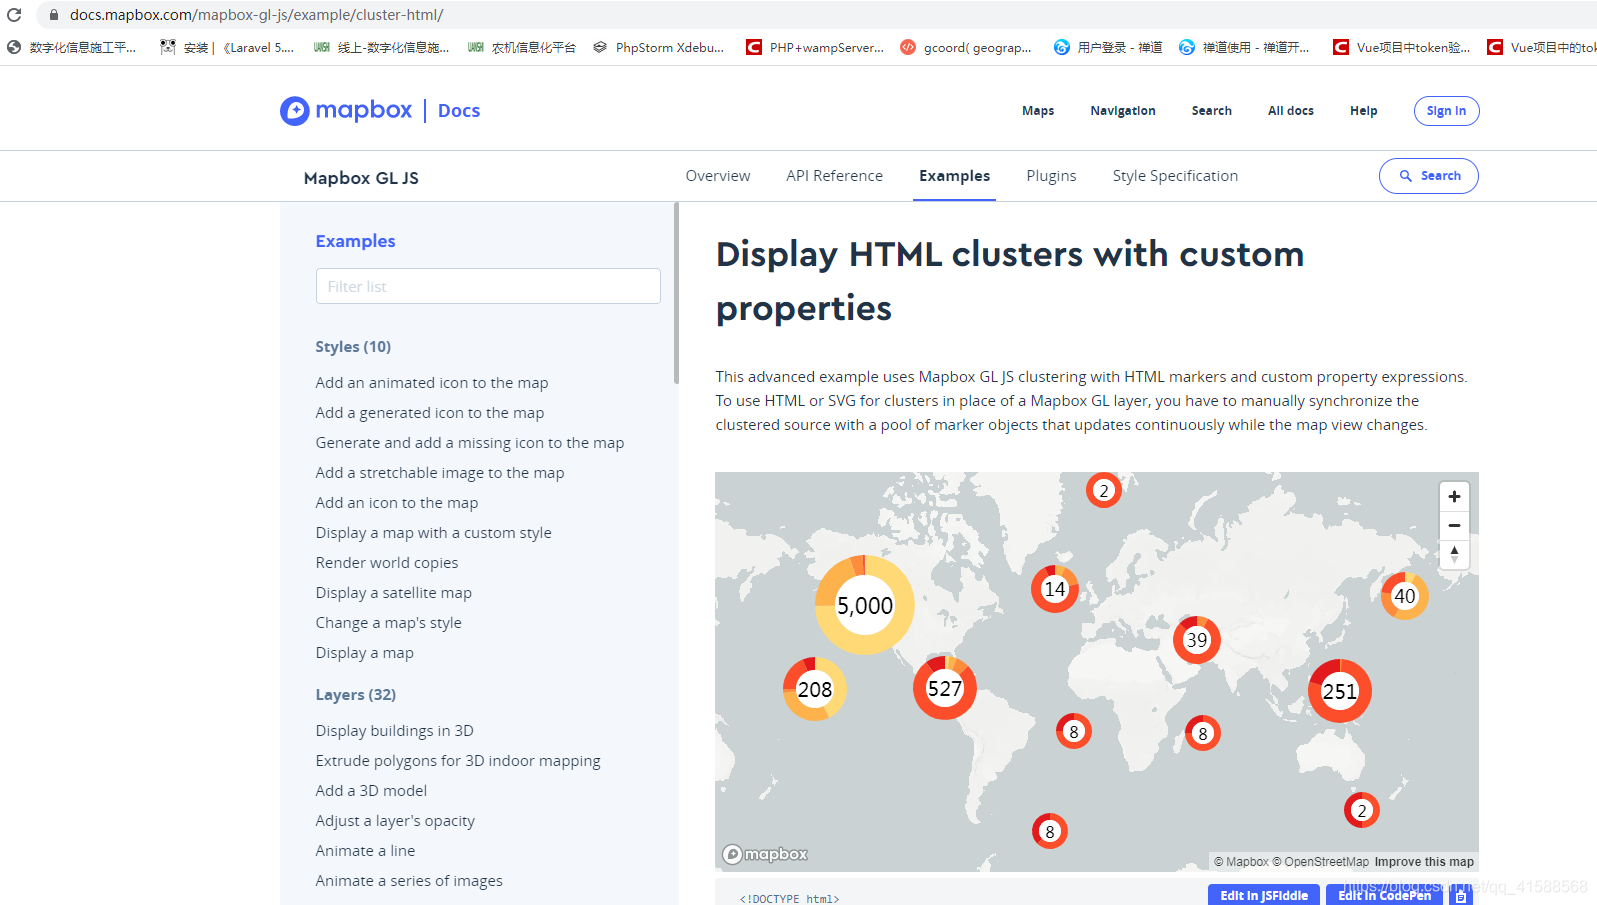This screenshot has height=905, width=1597.
Task: Click the sidebar scrollbar
Action: [676, 293]
